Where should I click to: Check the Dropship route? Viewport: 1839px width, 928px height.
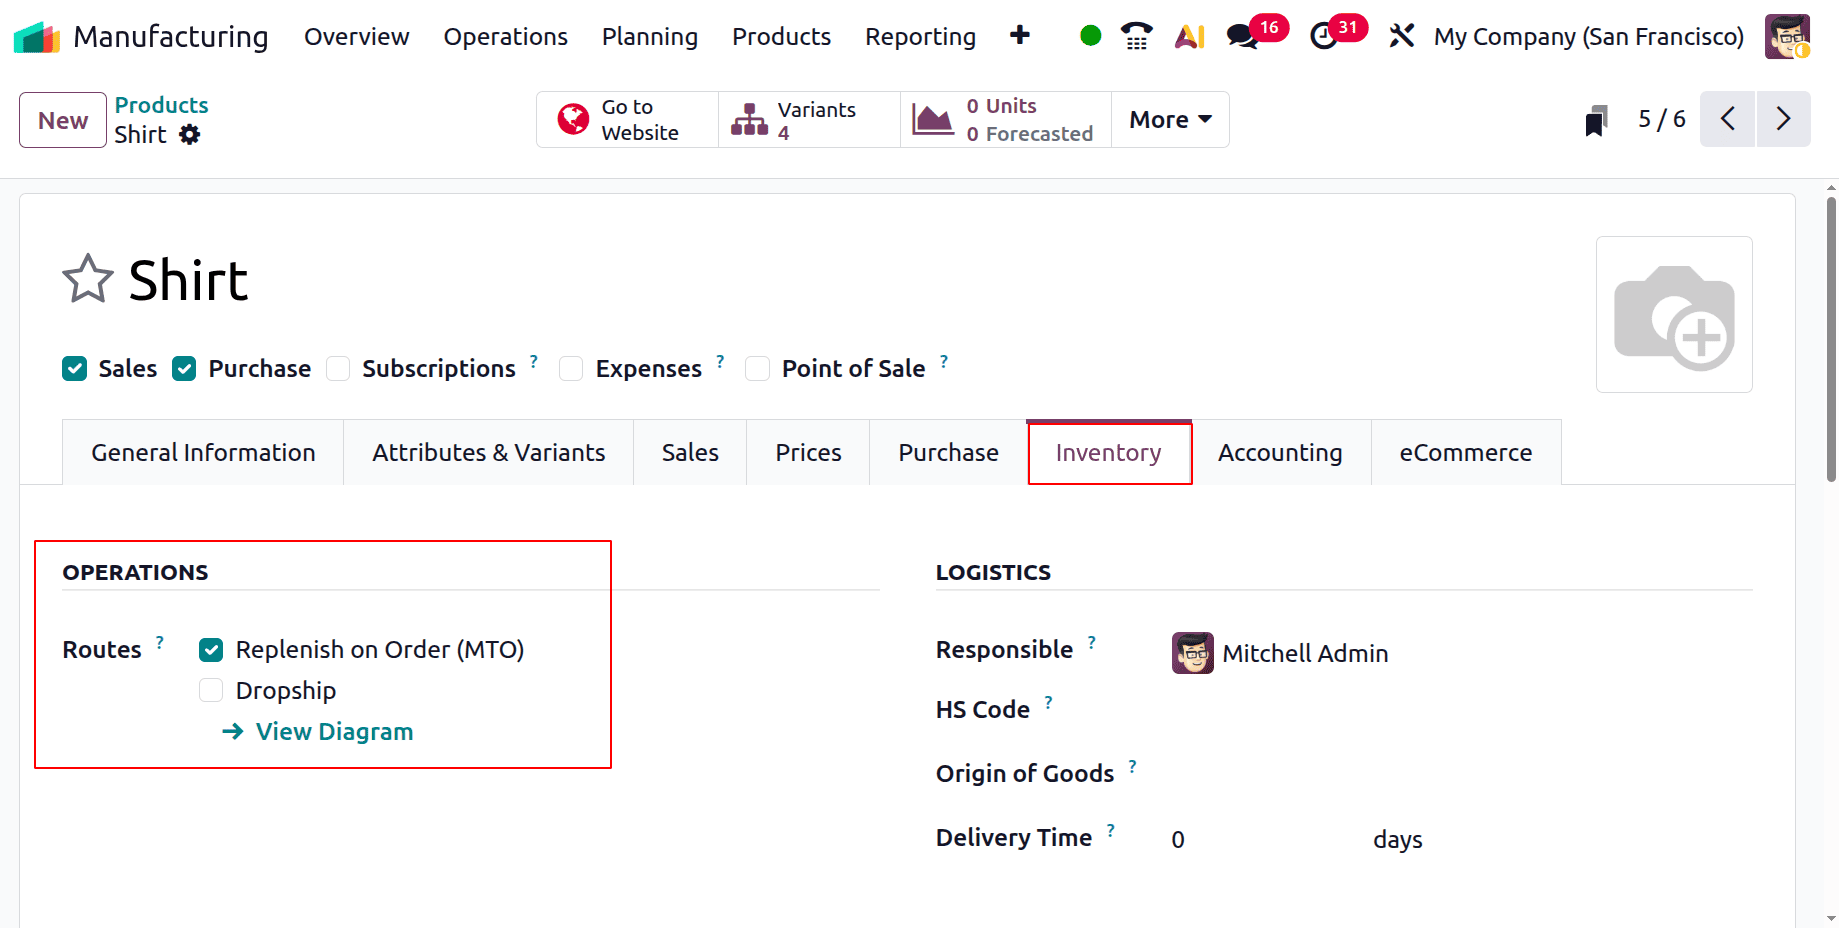[x=211, y=690]
